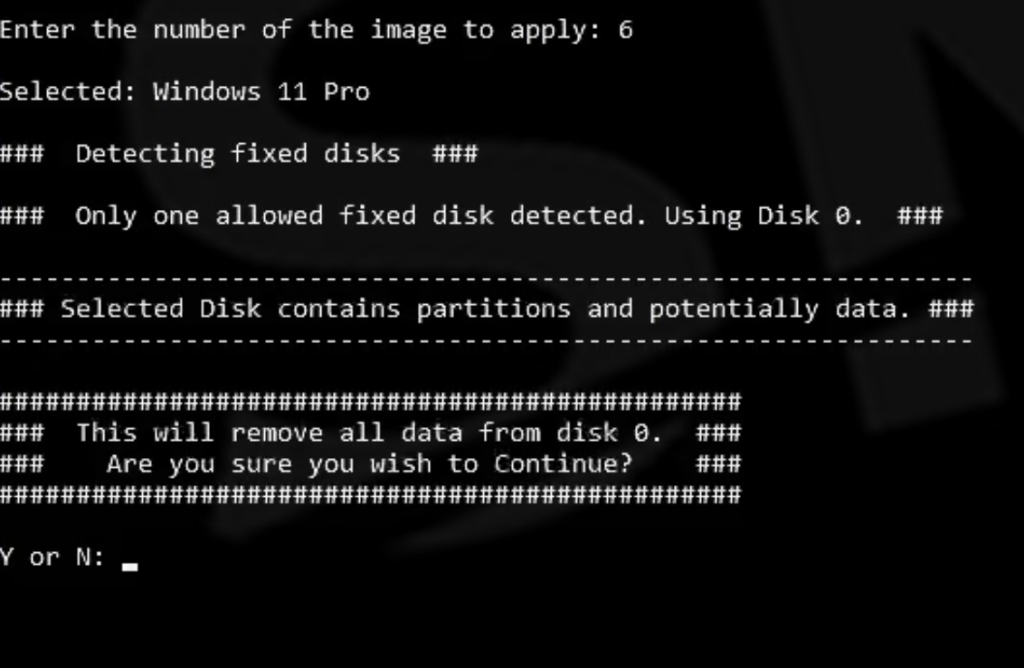Click the word "Continue?" in the confirmation box
This screenshot has width=1024, height=668.
(563, 464)
